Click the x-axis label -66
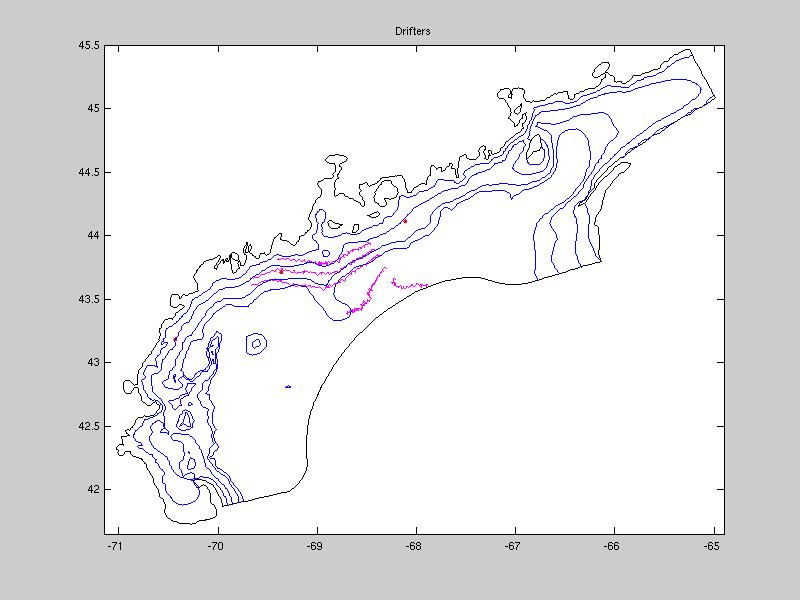This screenshot has width=800, height=600. click(611, 546)
